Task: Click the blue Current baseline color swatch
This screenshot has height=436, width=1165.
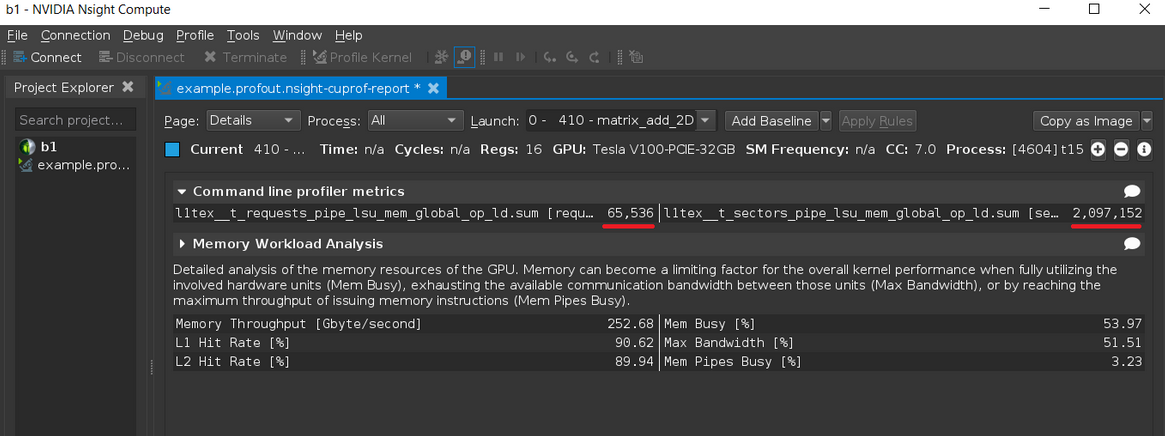Action: (172, 149)
